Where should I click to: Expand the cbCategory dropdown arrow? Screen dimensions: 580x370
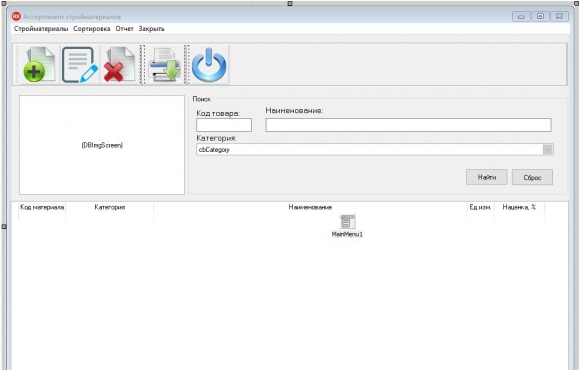coord(547,149)
